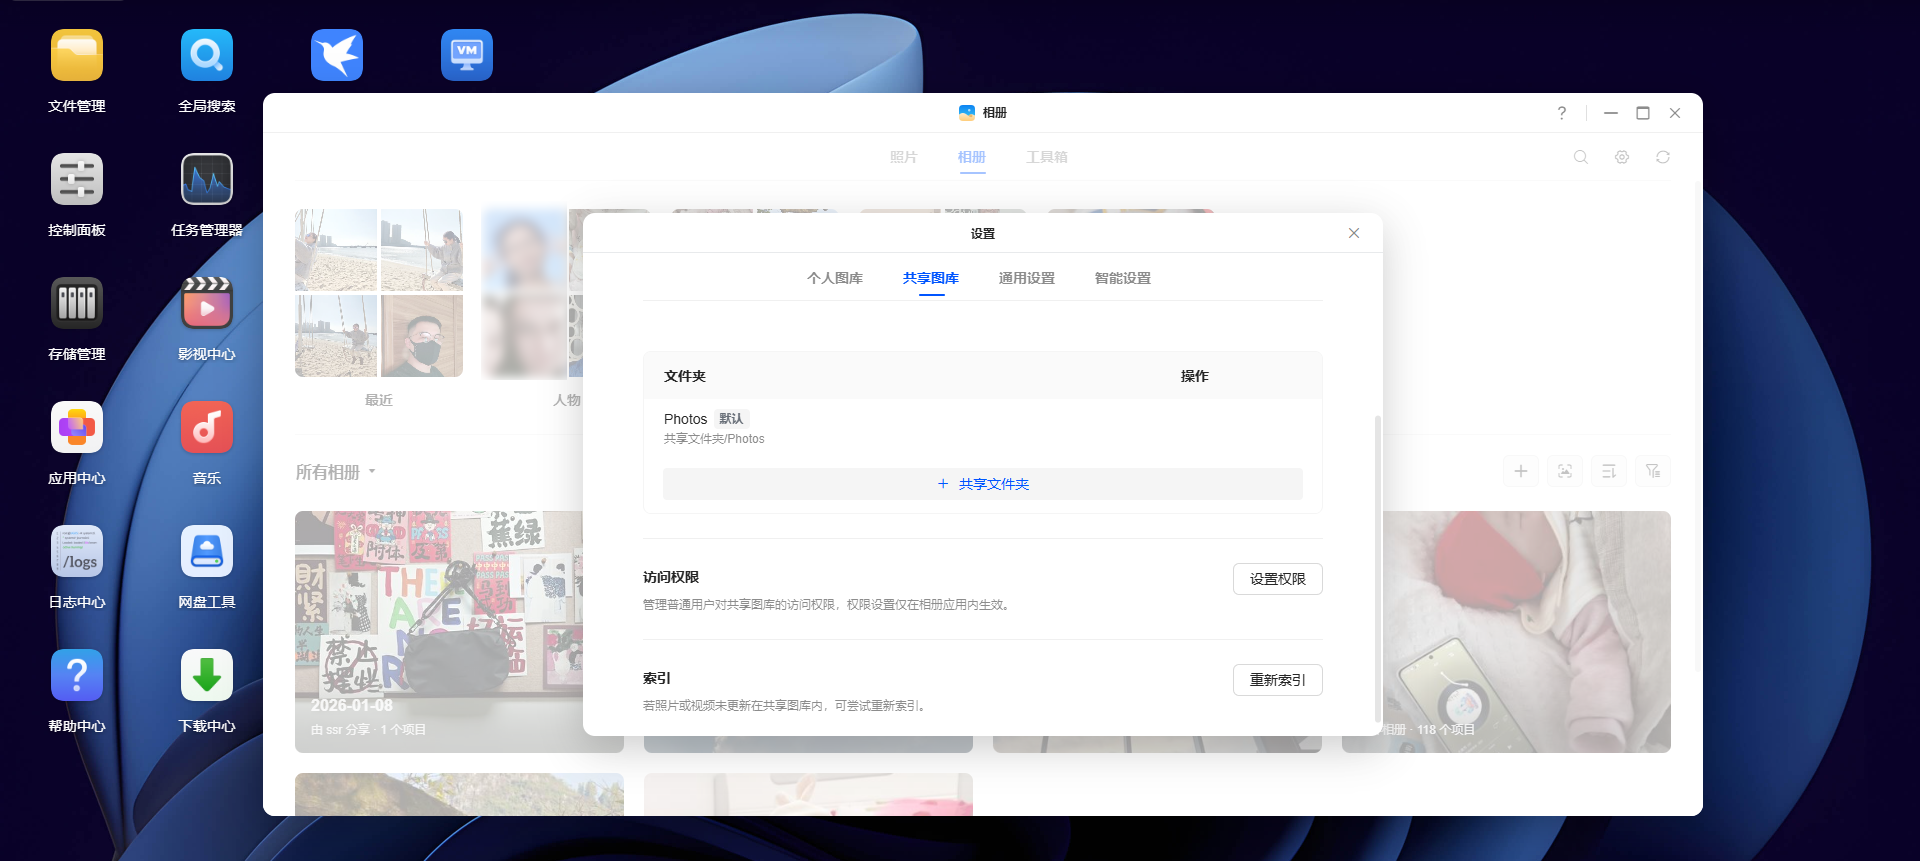Click the search icon in 相册 window
1920x861 pixels.
coord(1581,157)
